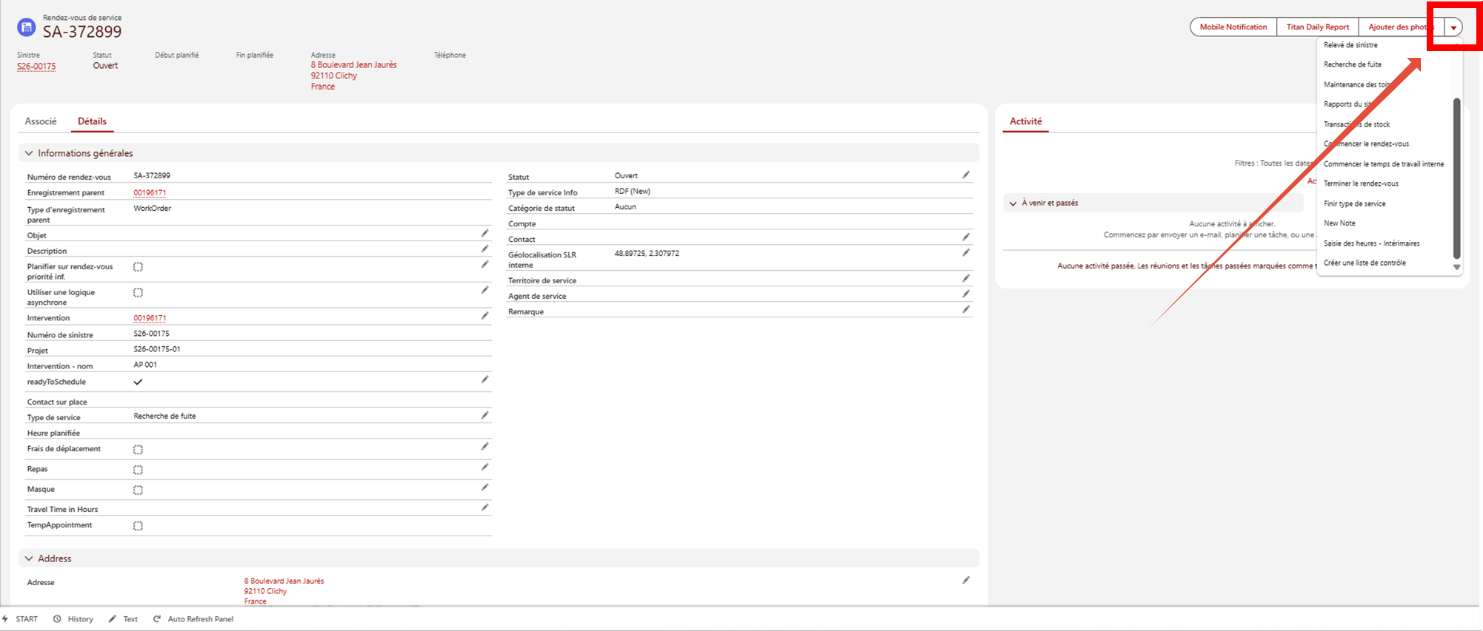Edit the Objet field with its pencil icon

(x=485, y=233)
